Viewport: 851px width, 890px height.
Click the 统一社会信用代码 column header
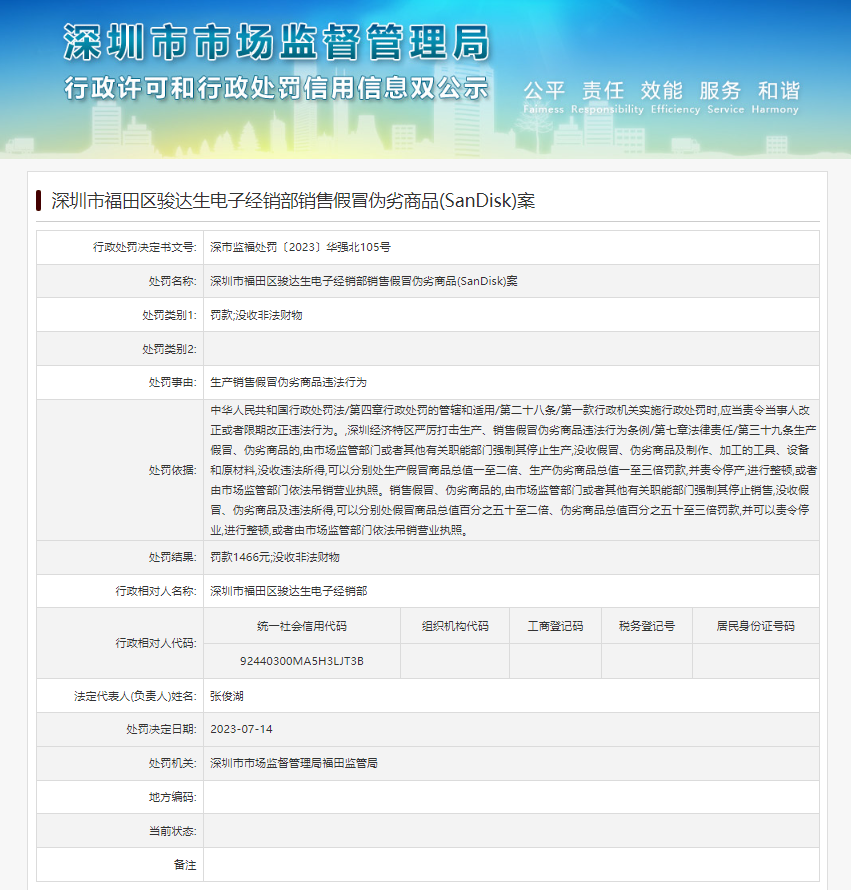(x=301, y=626)
